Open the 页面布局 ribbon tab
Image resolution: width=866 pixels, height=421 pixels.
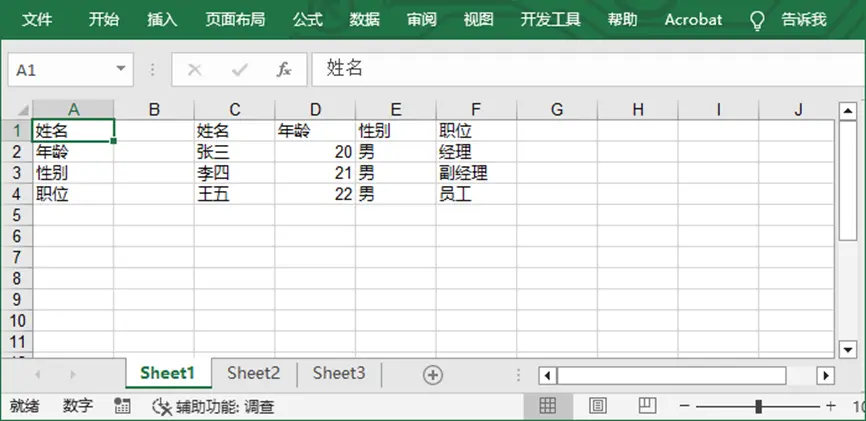pyautogui.click(x=235, y=20)
